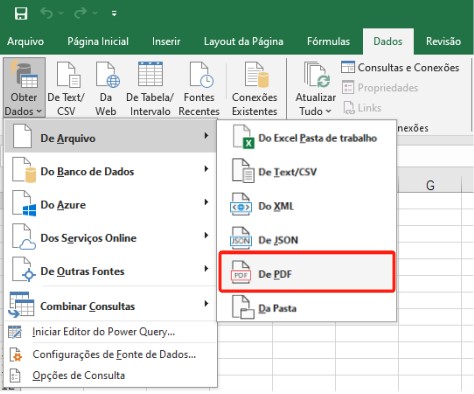Select Dos Serviços Online menu entry
Image resolution: width=474 pixels, height=394 pixels.
click(110, 238)
